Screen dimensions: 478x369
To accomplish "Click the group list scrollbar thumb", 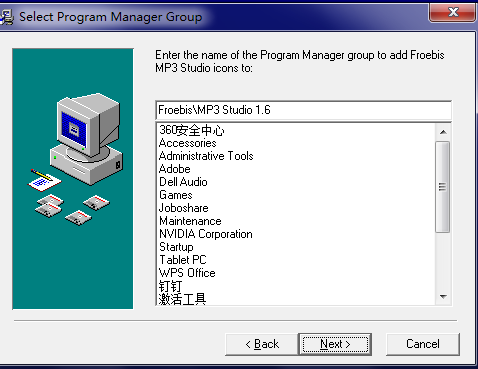I will 443,187.
